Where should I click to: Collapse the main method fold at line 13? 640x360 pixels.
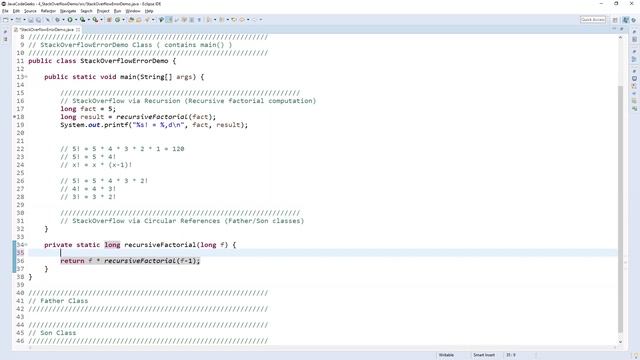[x=26, y=77]
